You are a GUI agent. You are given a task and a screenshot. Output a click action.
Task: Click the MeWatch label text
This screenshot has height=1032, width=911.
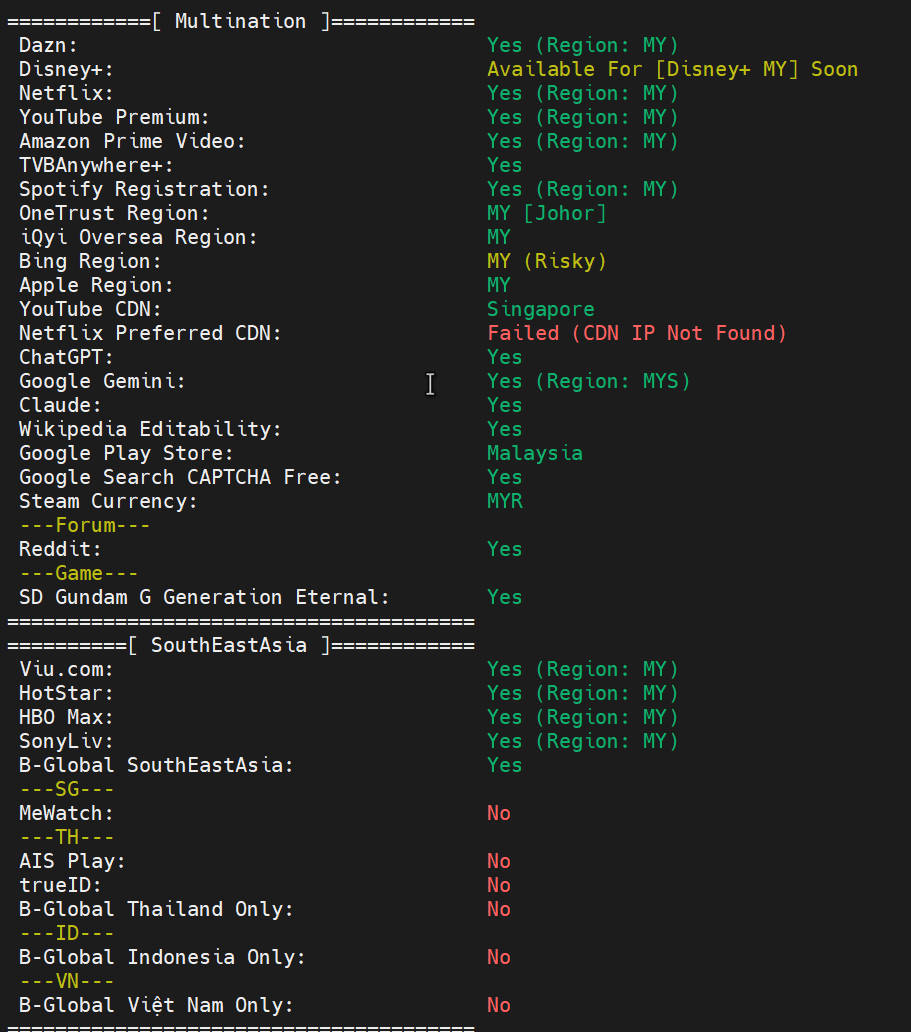(x=66, y=813)
